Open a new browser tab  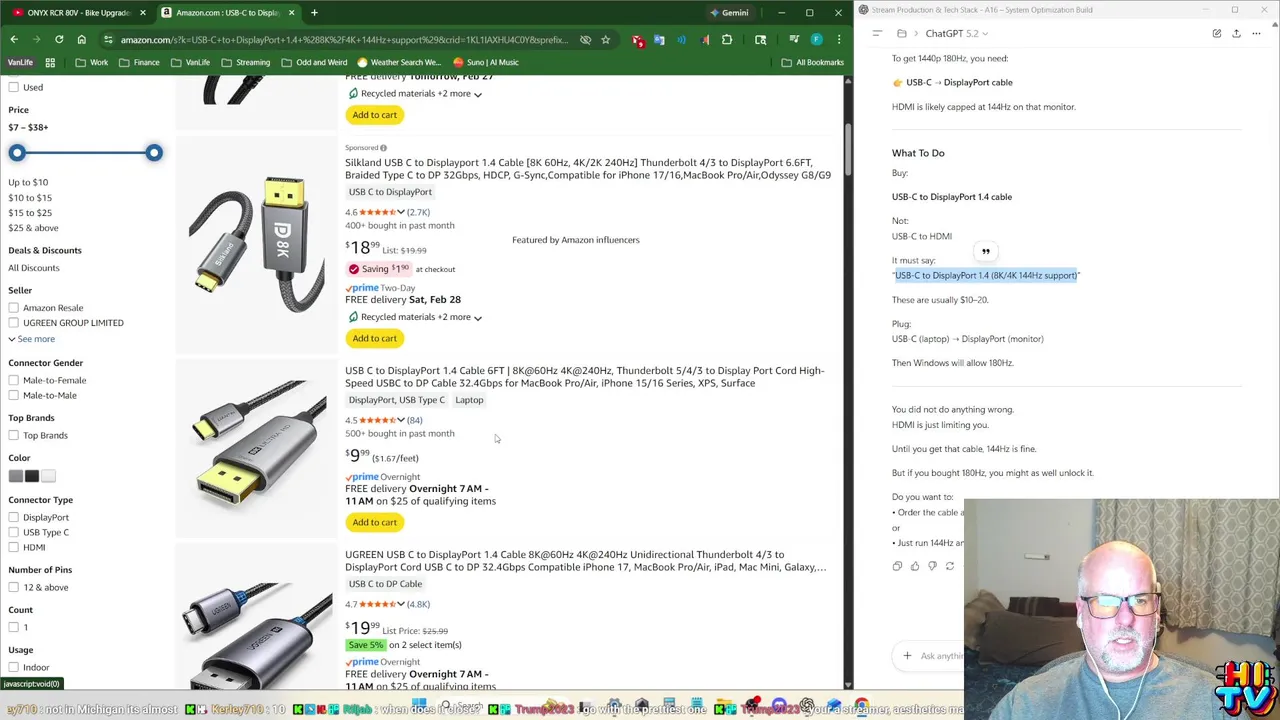tap(314, 13)
